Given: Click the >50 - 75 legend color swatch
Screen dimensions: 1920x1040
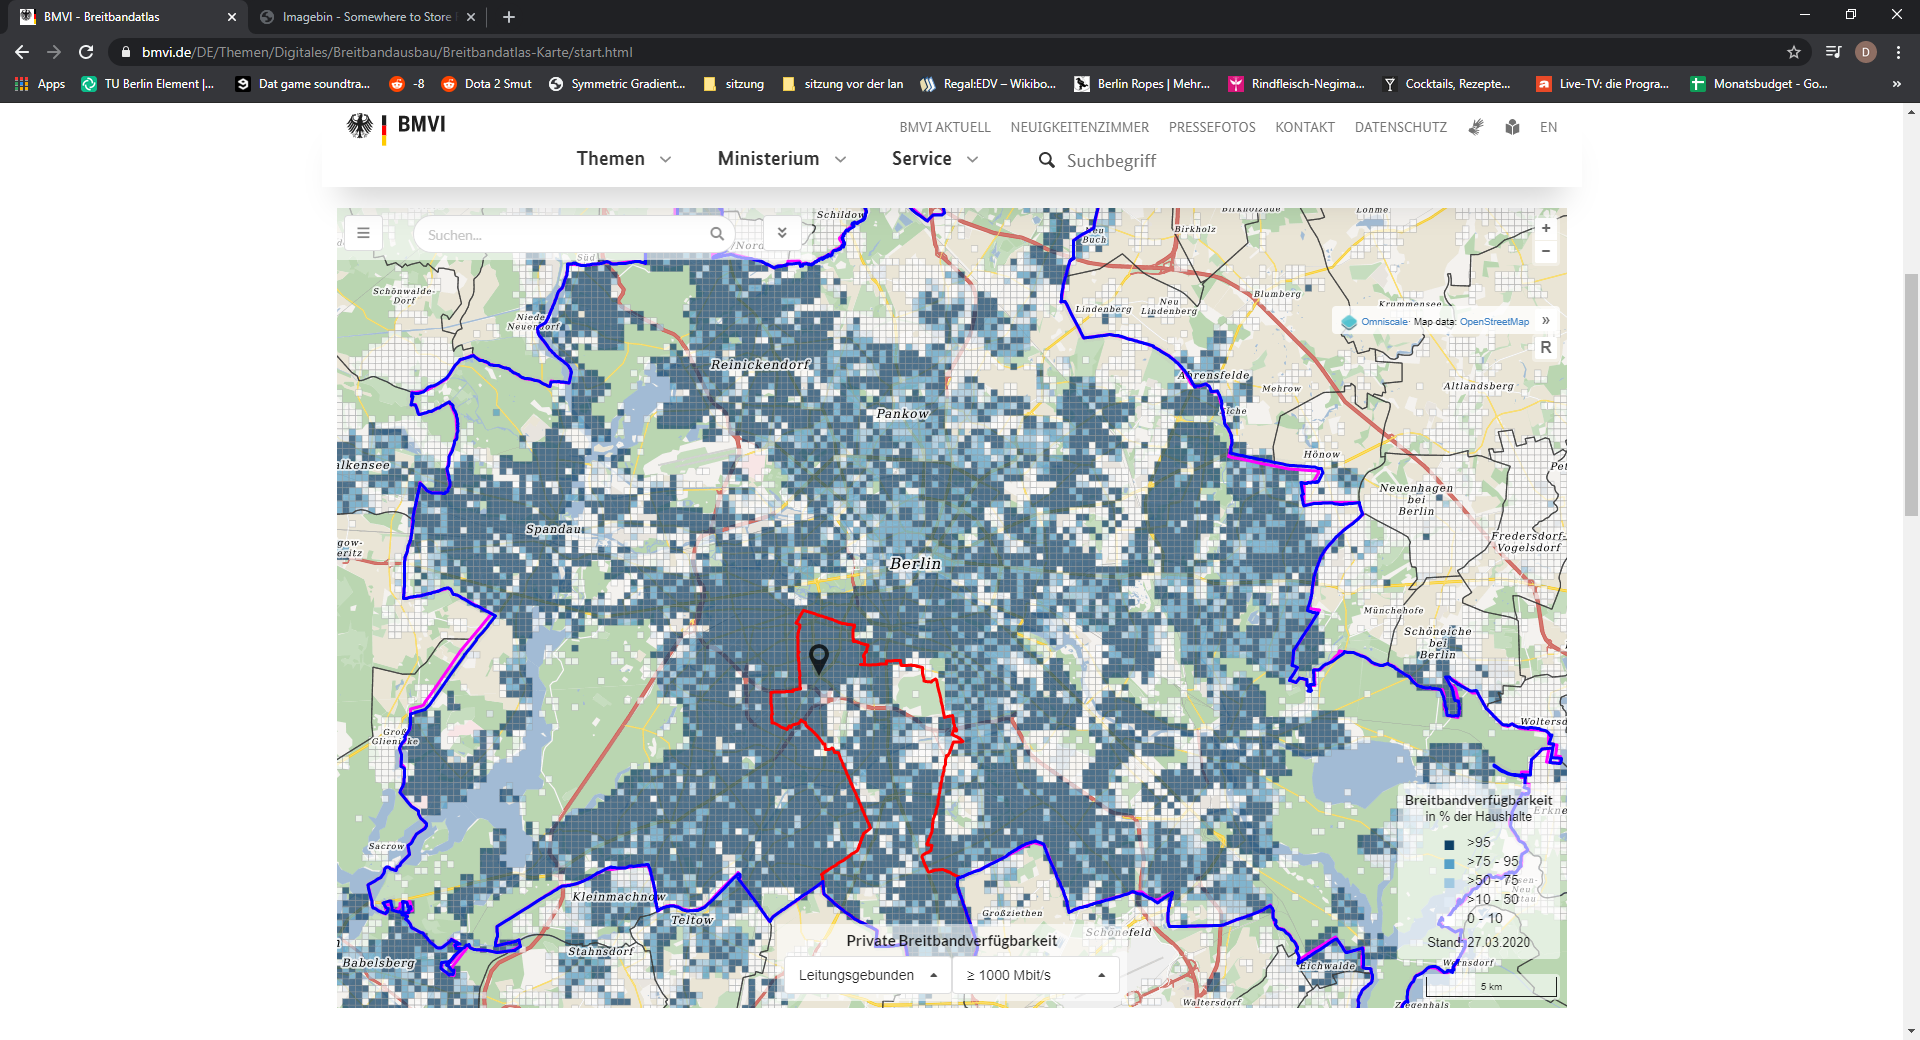Looking at the screenshot, I should click(x=1449, y=883).
